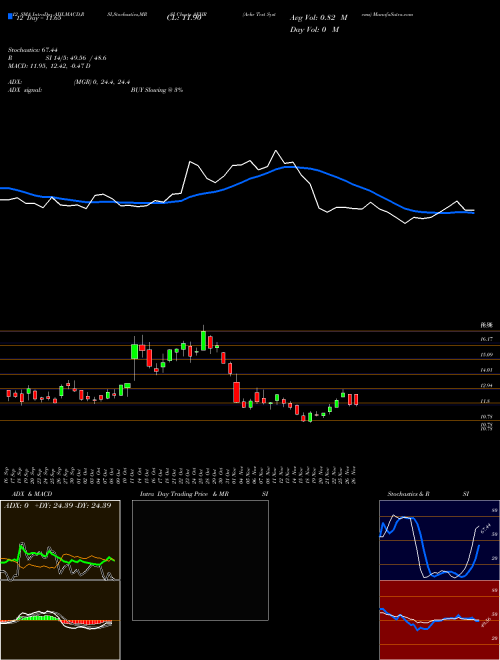Open the empty Intra Day Trading chart box

pos(200,560)
